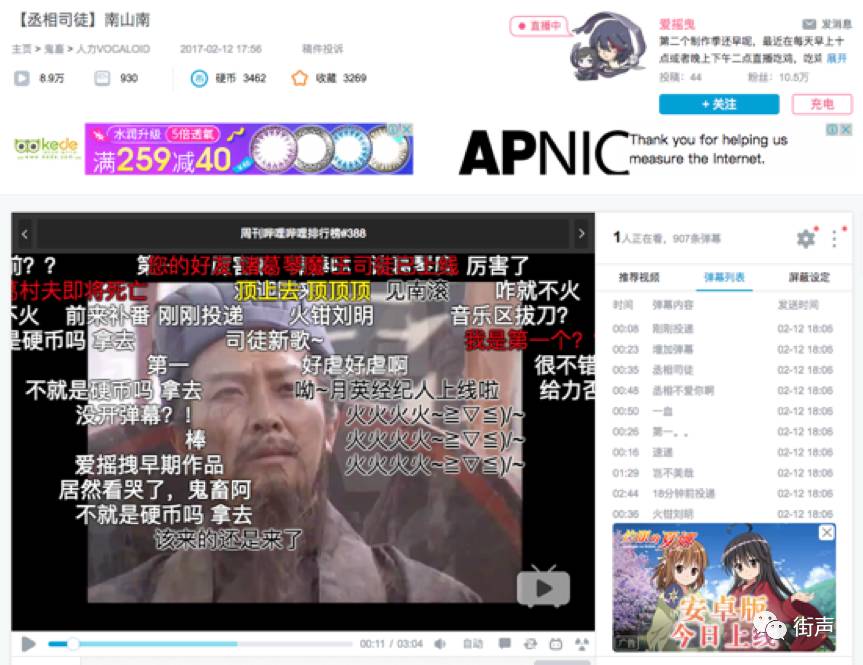Toggle danmaku display icon in player bar
Image resolution: width=863 pixels, height=665 pixels.
click(504, 644)
